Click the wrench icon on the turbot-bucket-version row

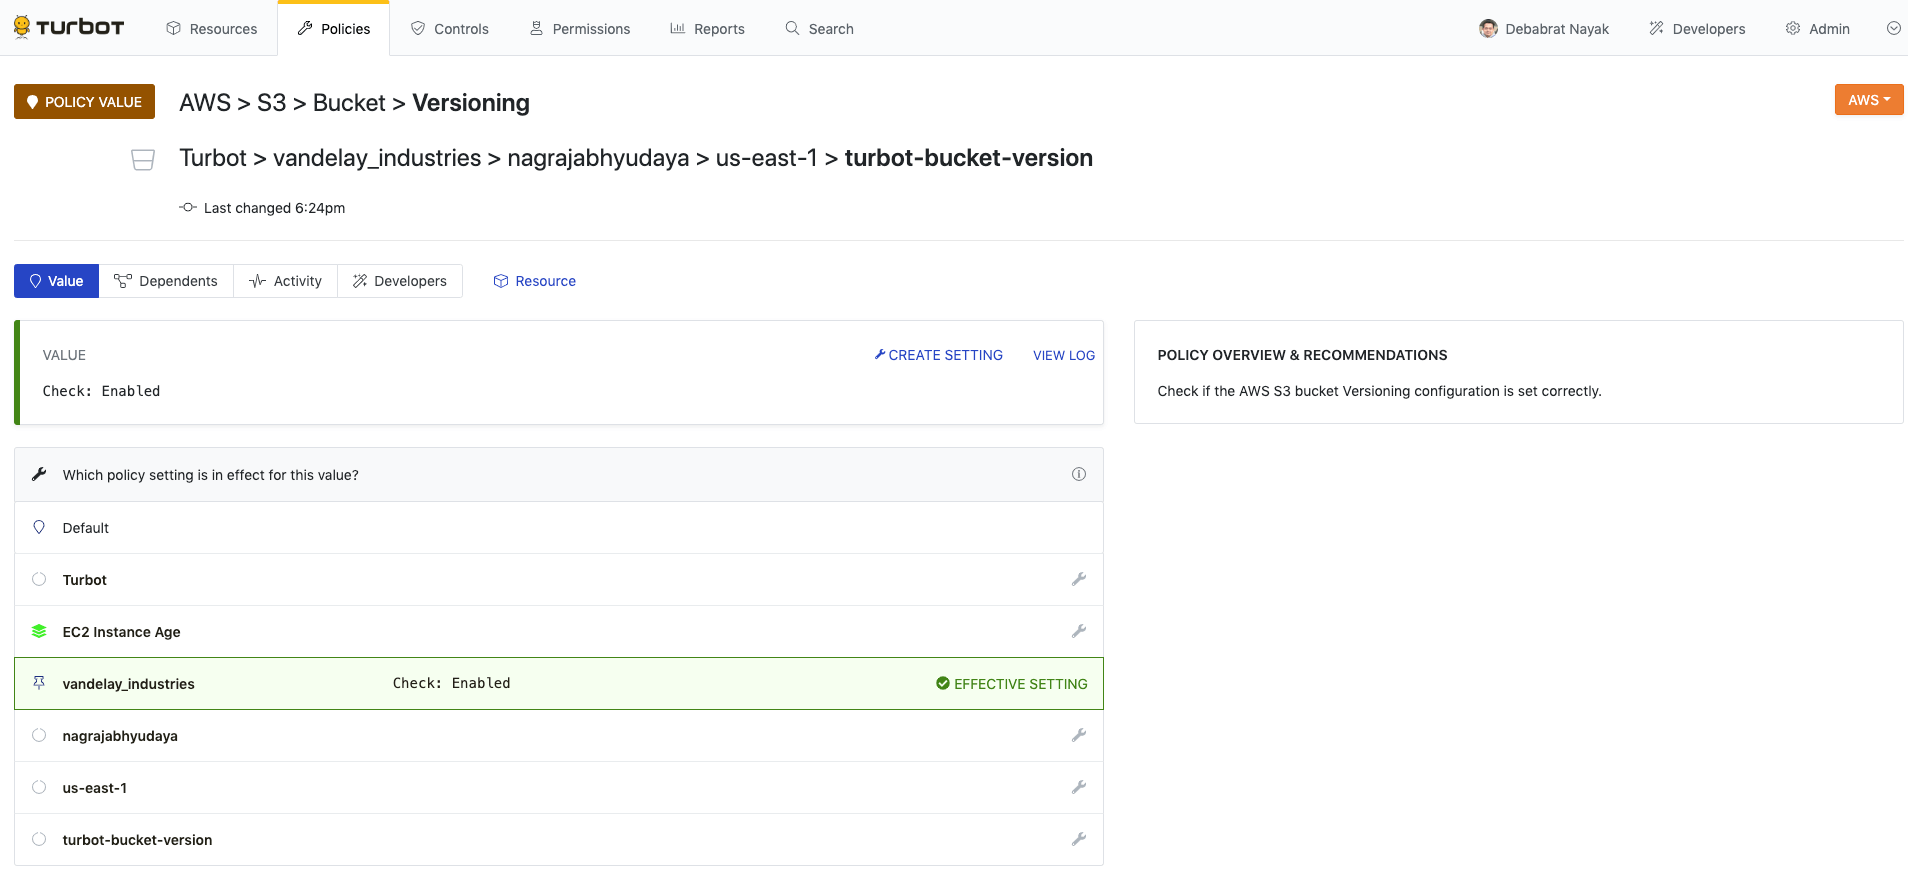pyautogui.click(x=1078, y=839)
